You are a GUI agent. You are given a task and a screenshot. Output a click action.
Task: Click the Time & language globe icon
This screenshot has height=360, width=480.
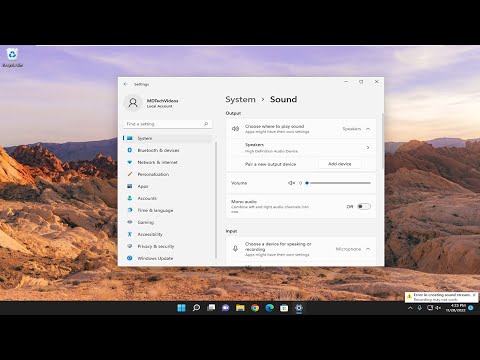[130, 210]
